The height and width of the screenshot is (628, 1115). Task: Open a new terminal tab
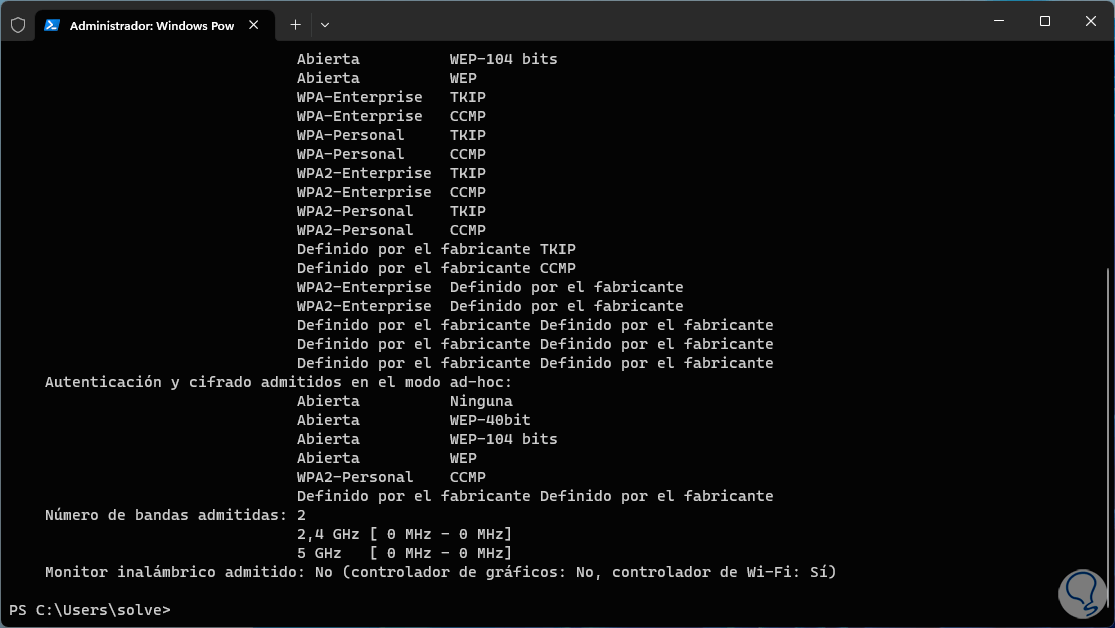[295, 24]
